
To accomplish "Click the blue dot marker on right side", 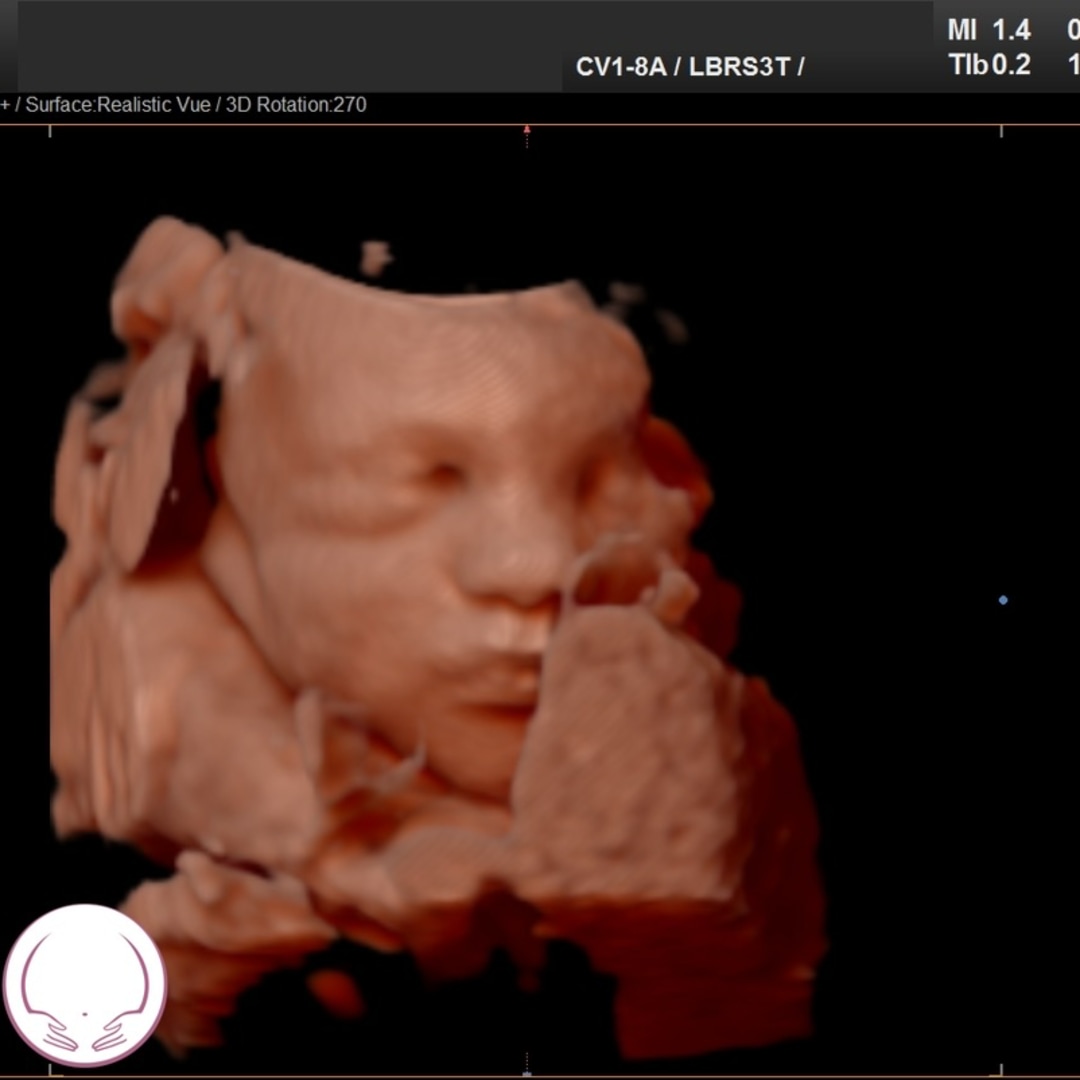I will tap(1003, 600).
